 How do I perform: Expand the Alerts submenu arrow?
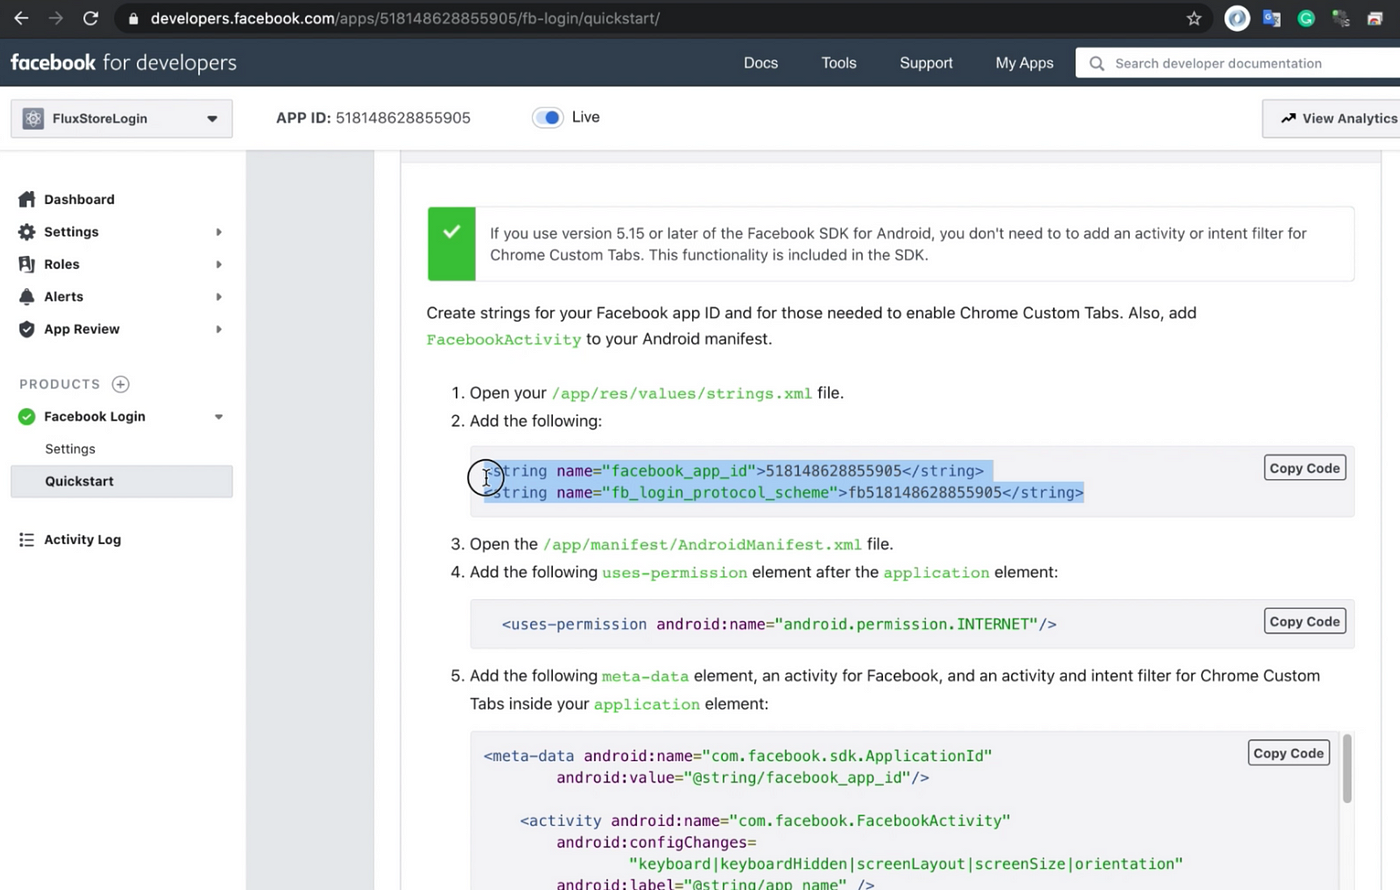tap(218, 297)
